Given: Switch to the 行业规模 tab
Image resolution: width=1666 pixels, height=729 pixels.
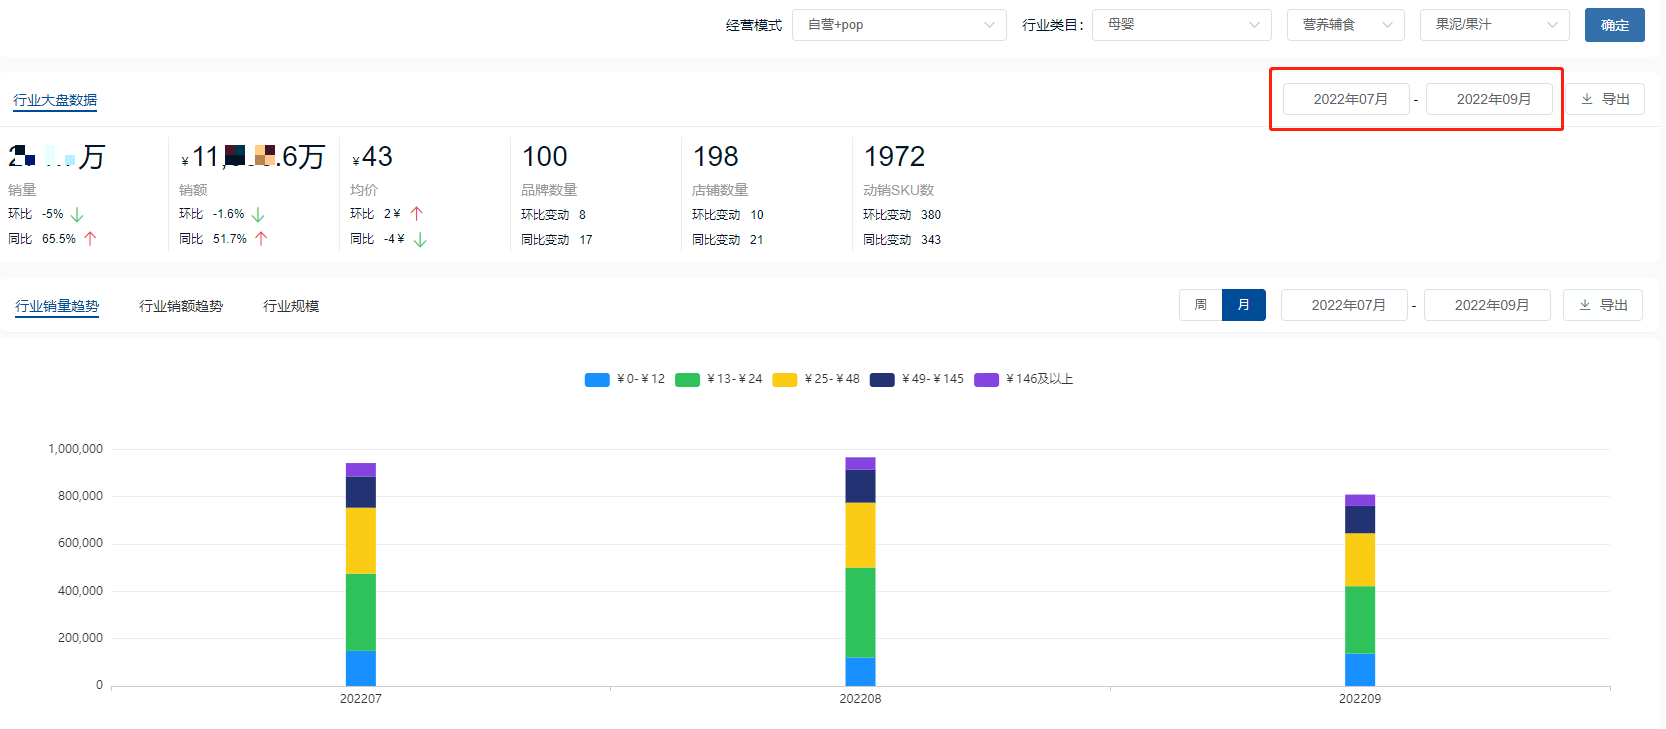Looking at the screenshot, I should pyautogui.click(x=291, y=306).
